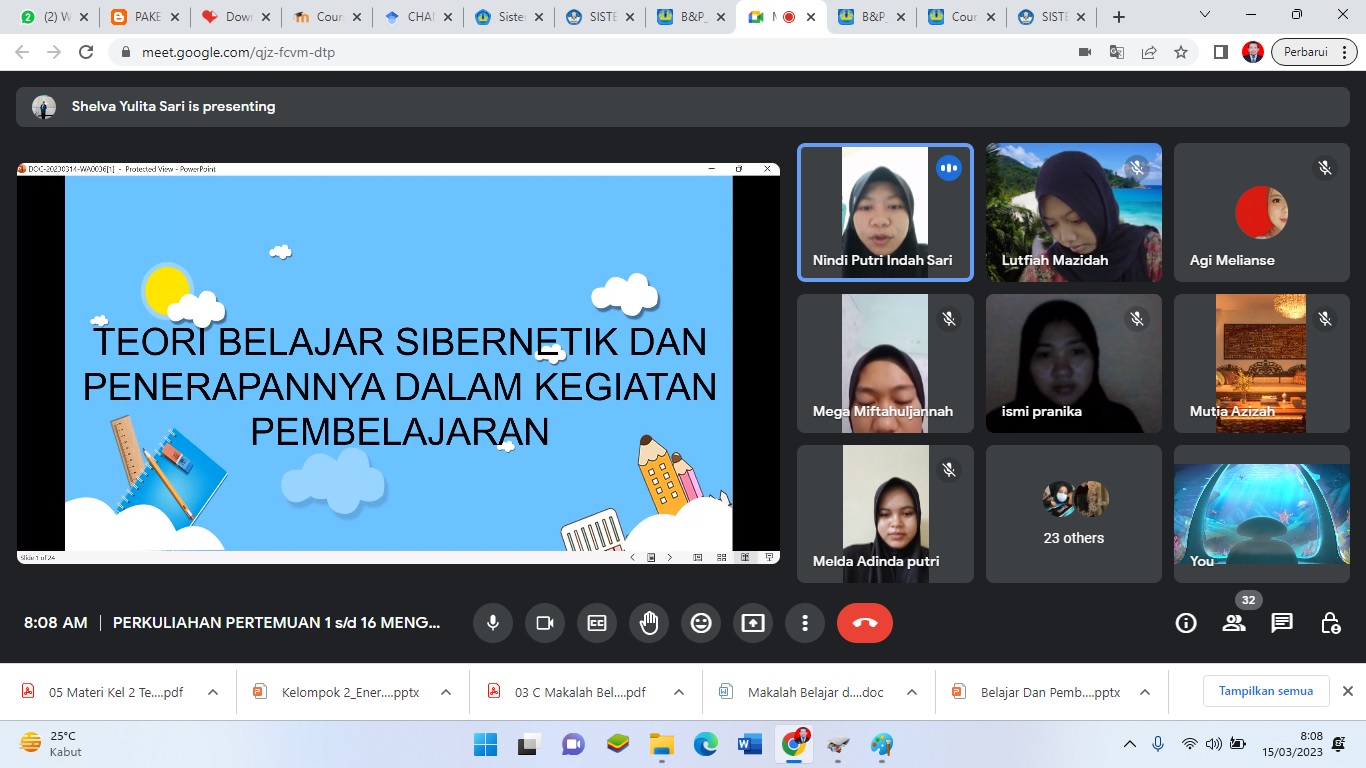Screen dimensions: 1366x768
Task: Toggle the camera on or off
Action: (x=545, y=623)
